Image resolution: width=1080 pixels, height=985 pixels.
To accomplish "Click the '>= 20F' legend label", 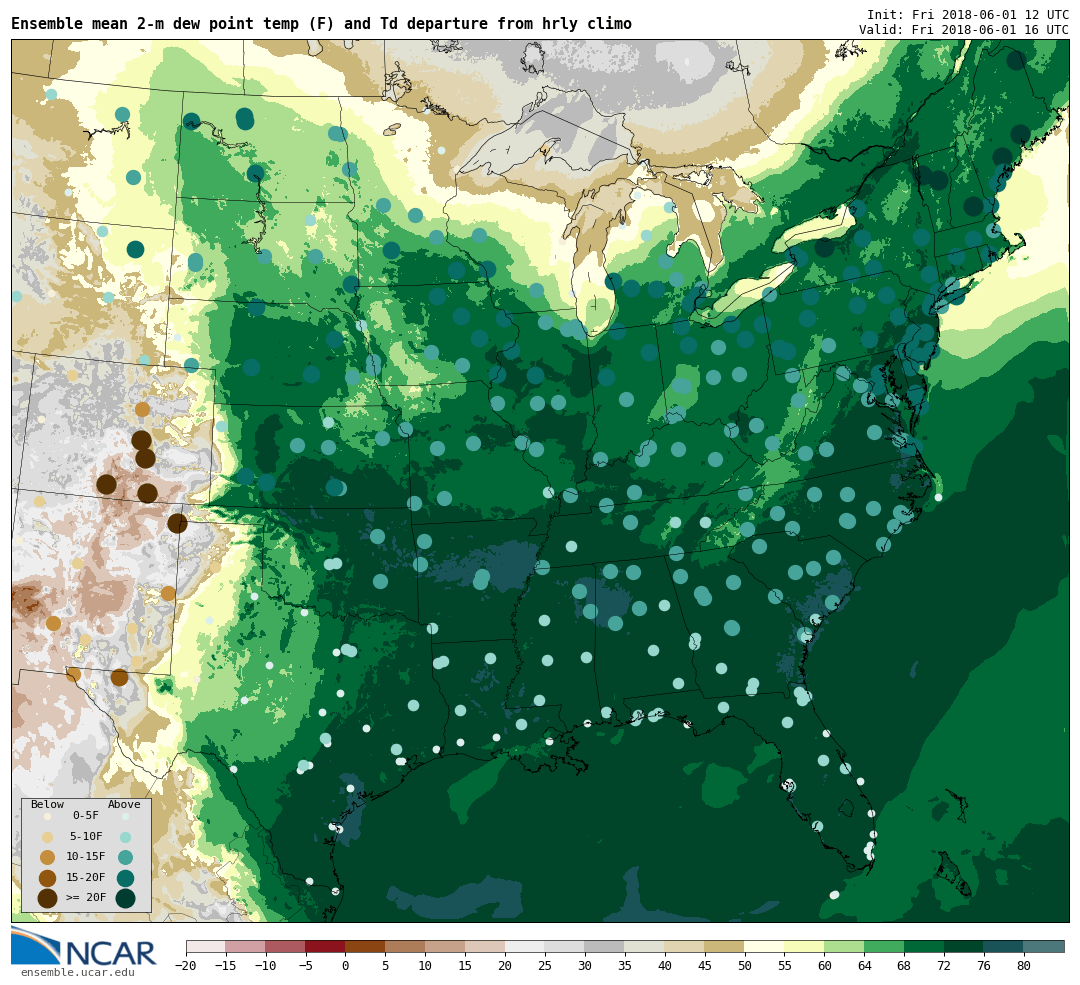I will pyautogui.click(x=86, y=898).
